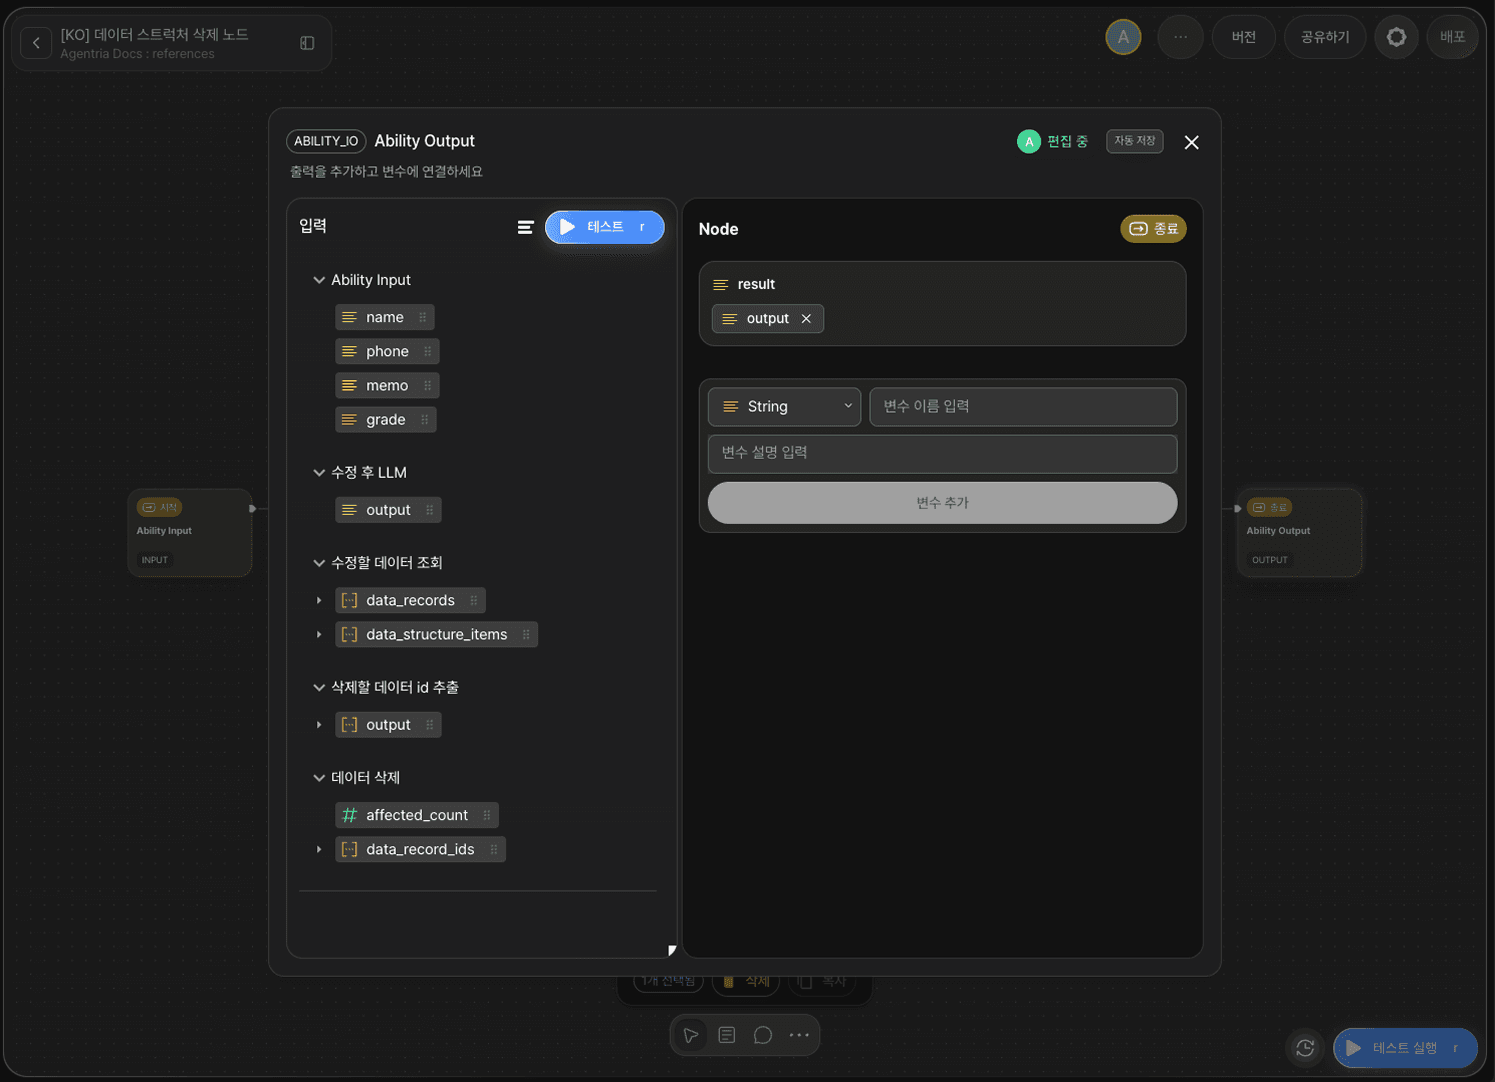Click the drag handle on name chip
This screenshot has width=1495, height=1082.
click(422, 317)
